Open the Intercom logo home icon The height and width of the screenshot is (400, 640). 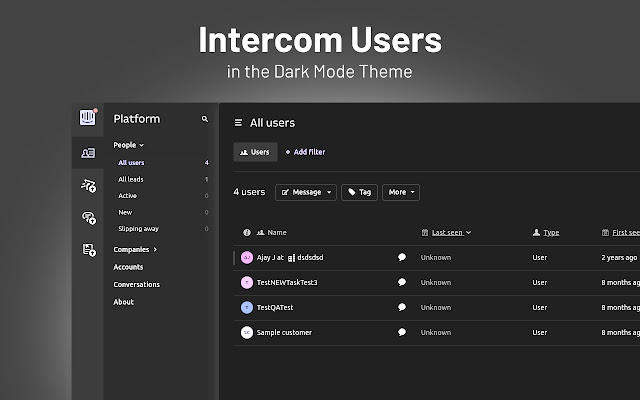pyautogui.click(x=87, y=118)
